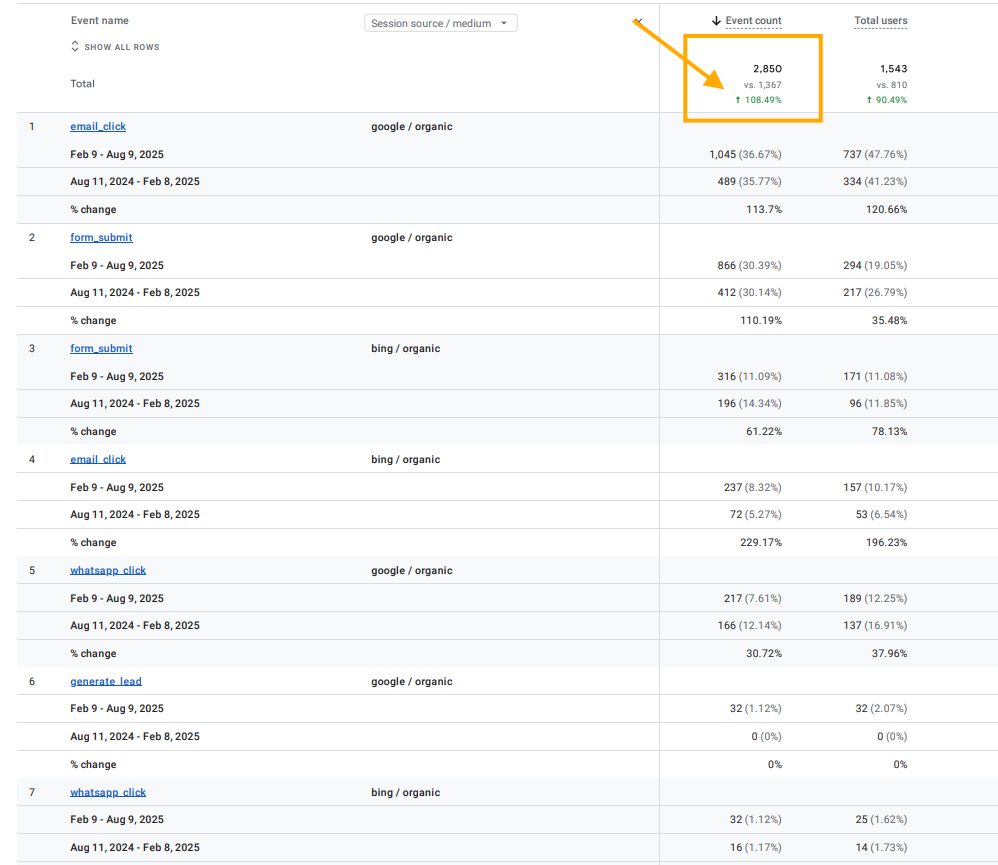Click the 30.72% change value
Image resolution: width=998 pixels, height=865 pixels.
tap(764, 653)
